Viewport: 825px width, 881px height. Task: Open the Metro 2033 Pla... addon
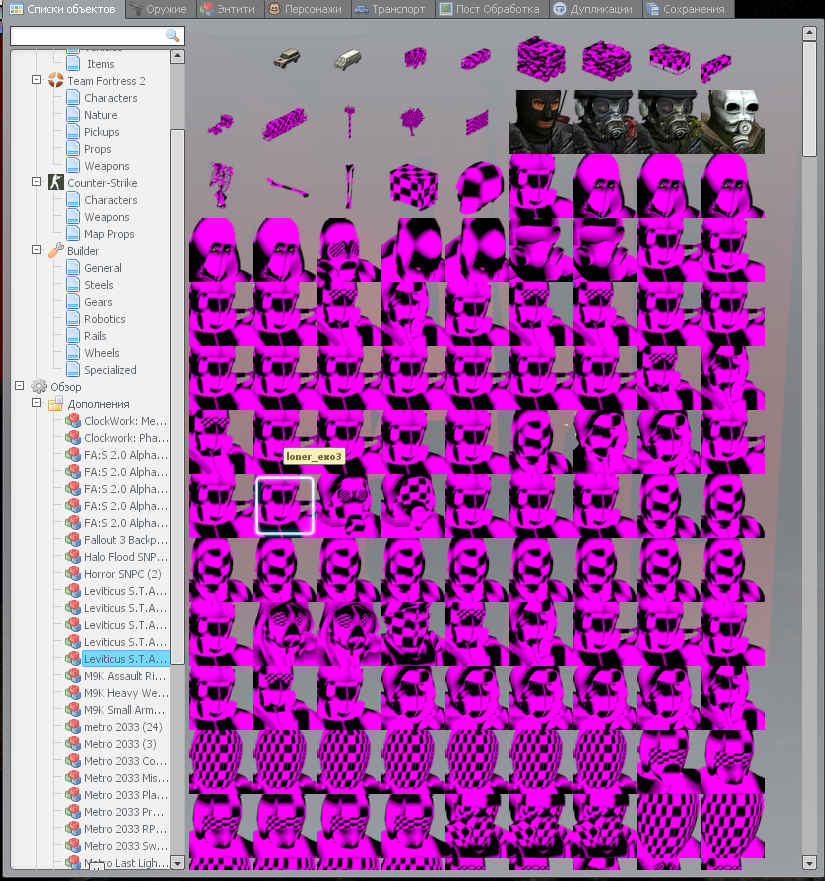[124, 794]
